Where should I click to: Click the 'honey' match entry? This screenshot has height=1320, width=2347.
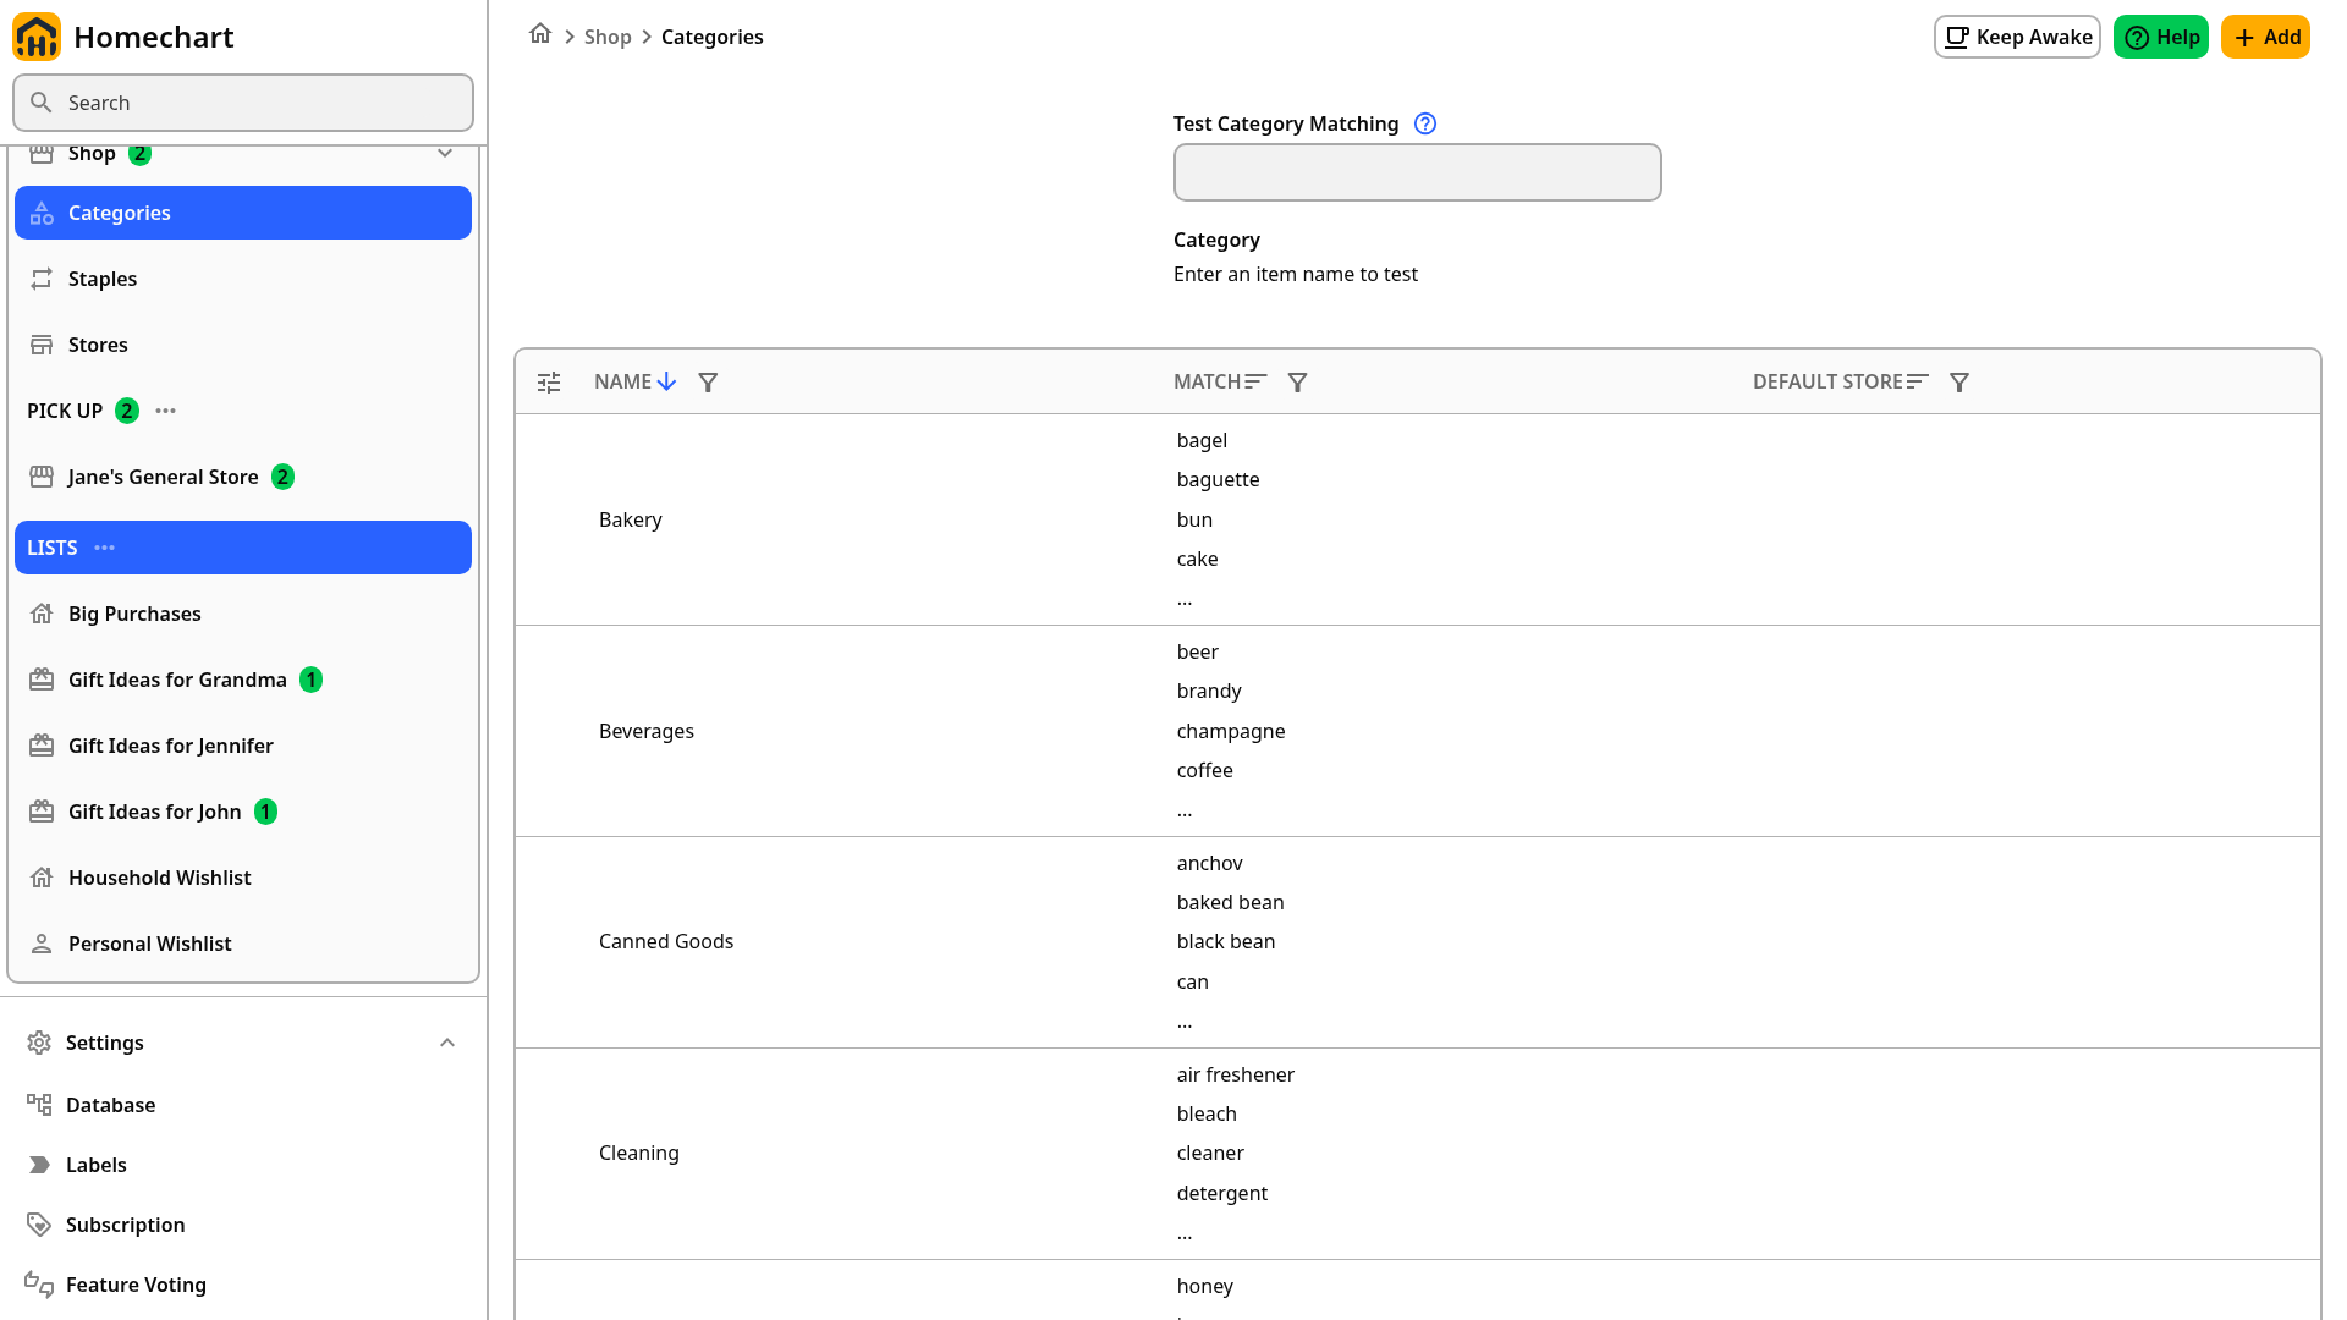tap(1205, 1286)
